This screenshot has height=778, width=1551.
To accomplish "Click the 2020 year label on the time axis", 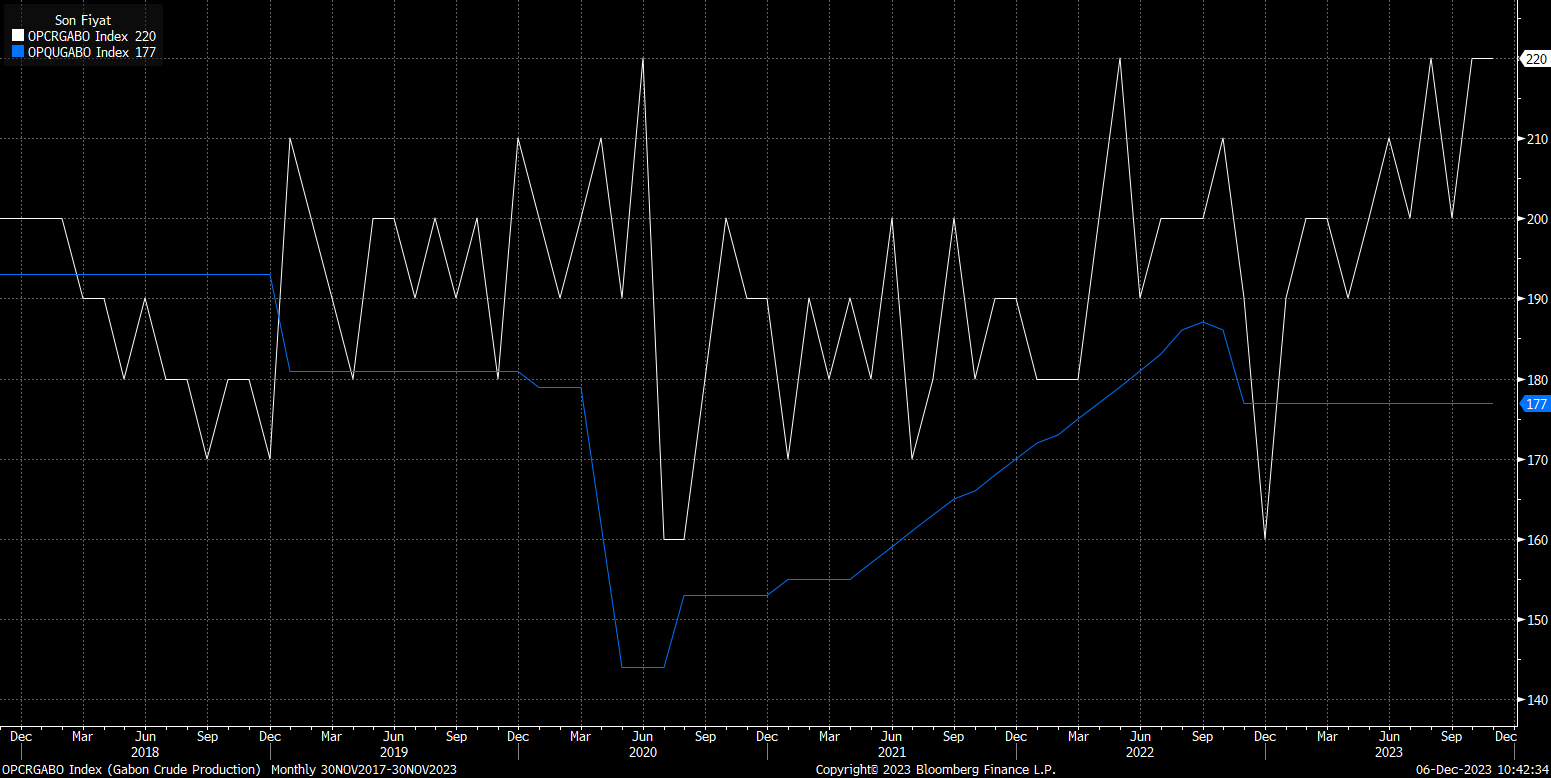I will tap(643, 751).
